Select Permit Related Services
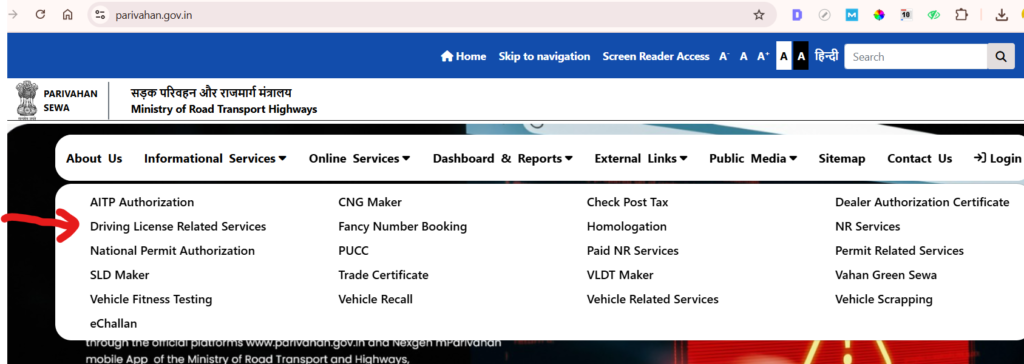The height and width of the screenshot is (364, 1024). coord(899,250)
